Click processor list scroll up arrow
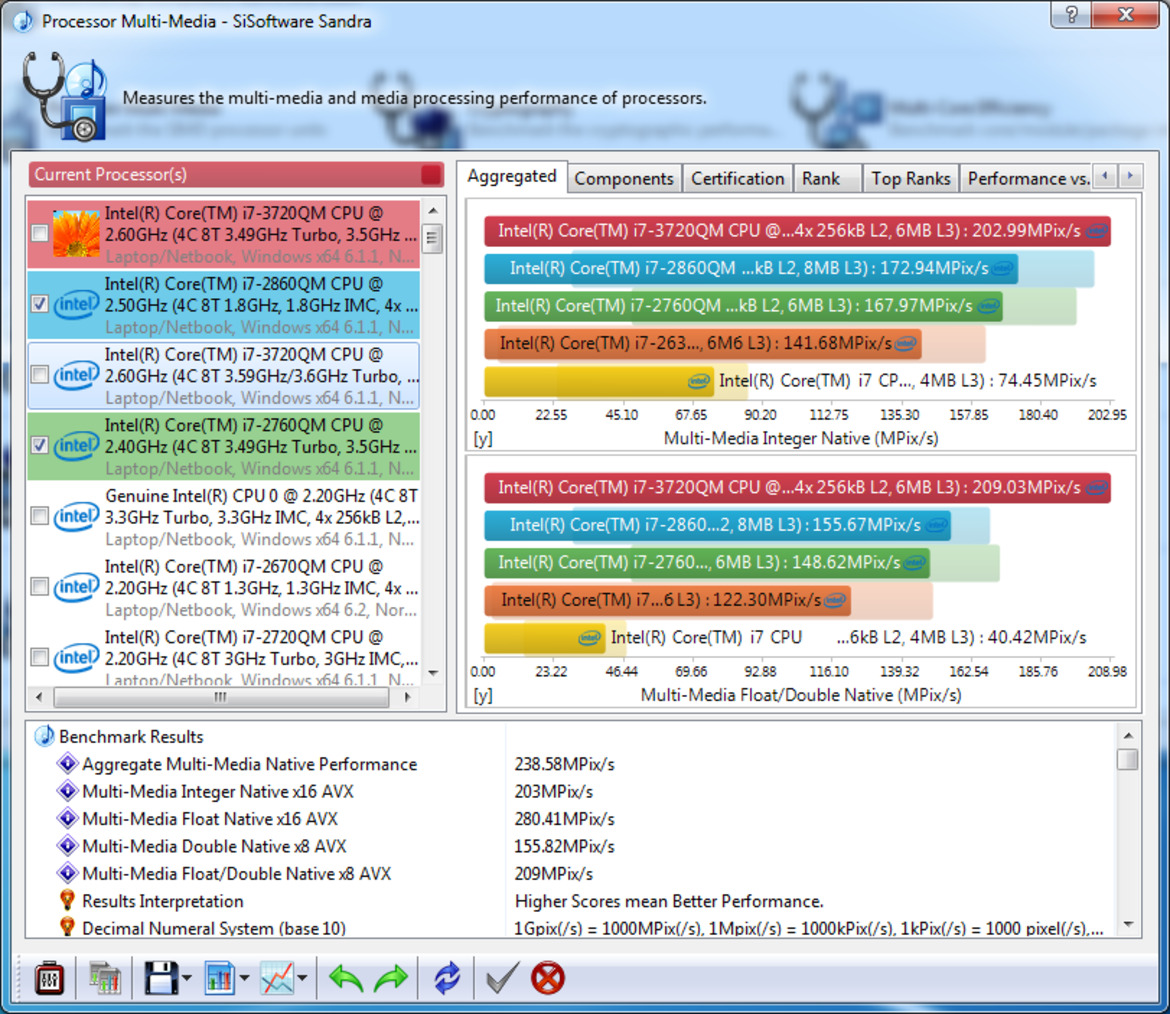 (432, 211)
